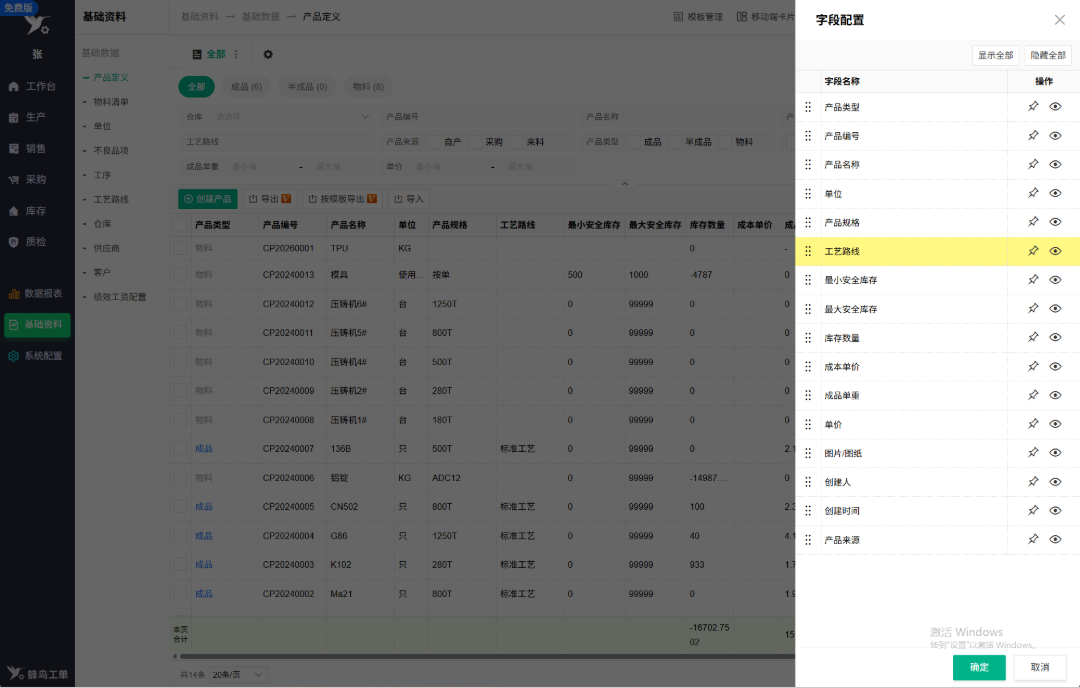1080x688 pixels.
Task: Open 工作台 in left sidebar
Action: pos(32,86)
